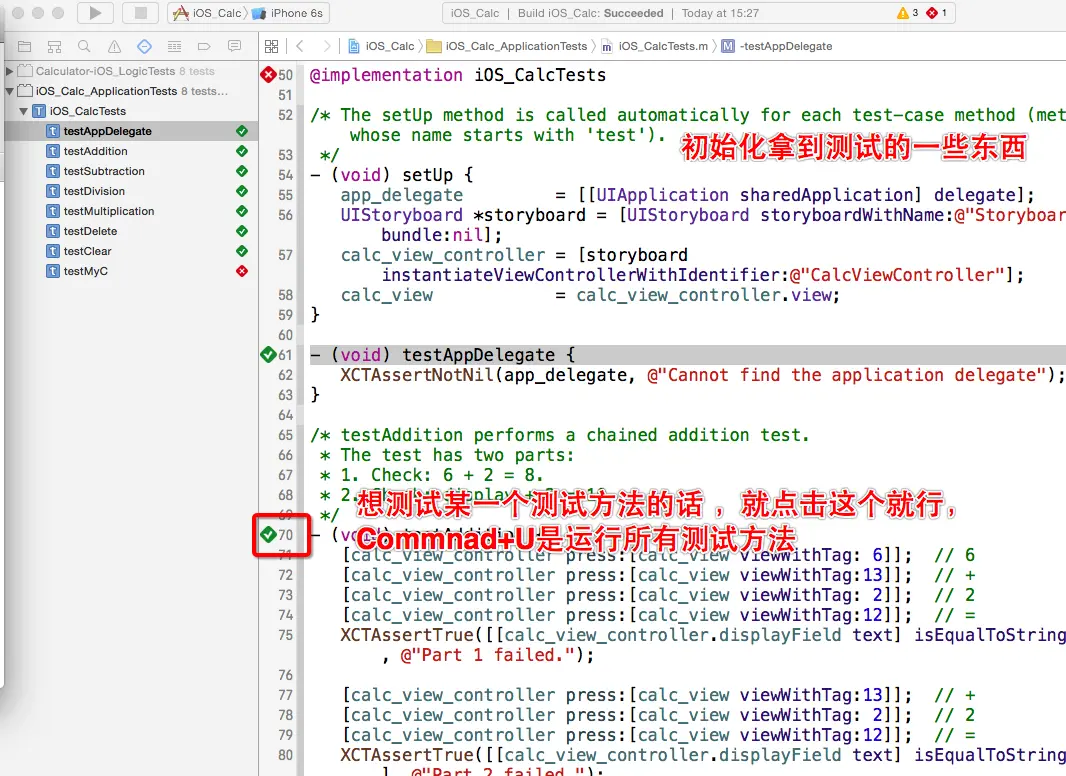The height and width of the screenshot is (776, 1066).
Task: Click iOS_Calc_ApplicationTests folder in jump bar
Action: click(506, 46)
